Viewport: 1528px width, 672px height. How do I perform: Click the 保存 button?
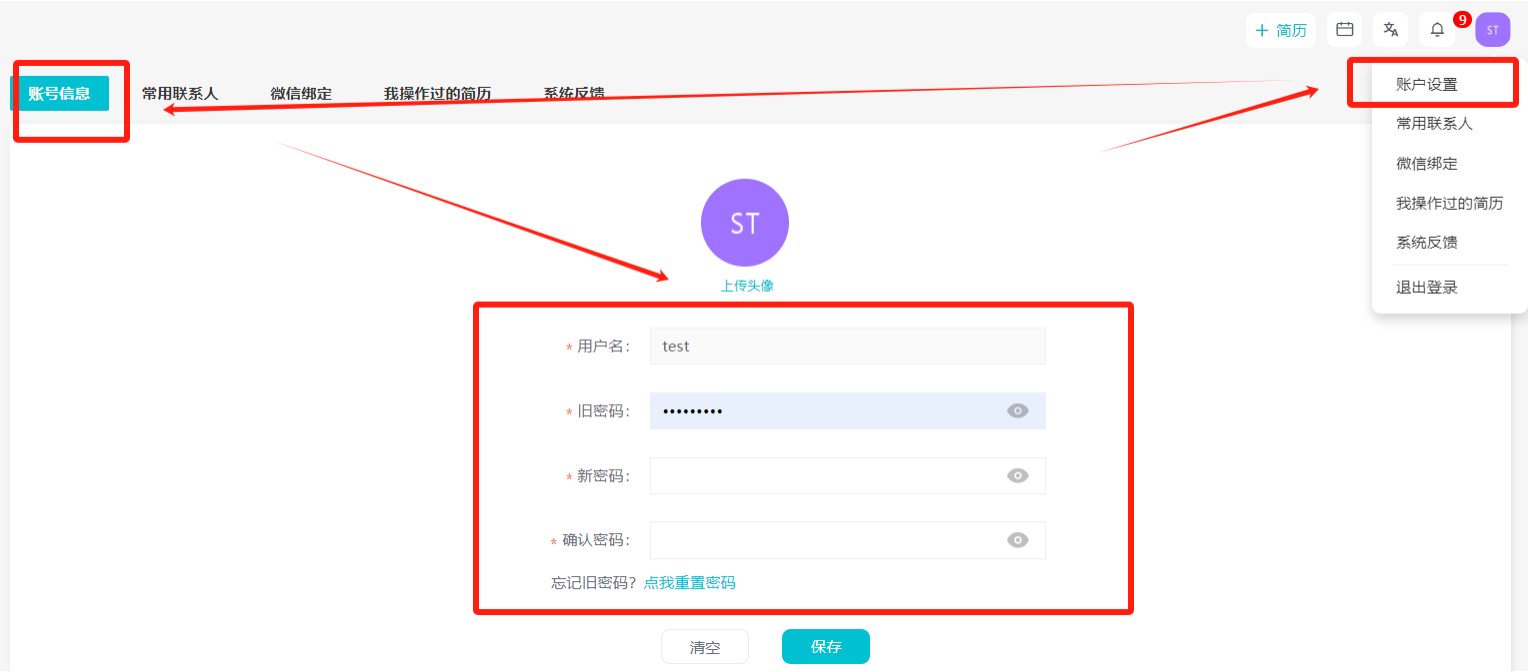(x=826, y=647)
